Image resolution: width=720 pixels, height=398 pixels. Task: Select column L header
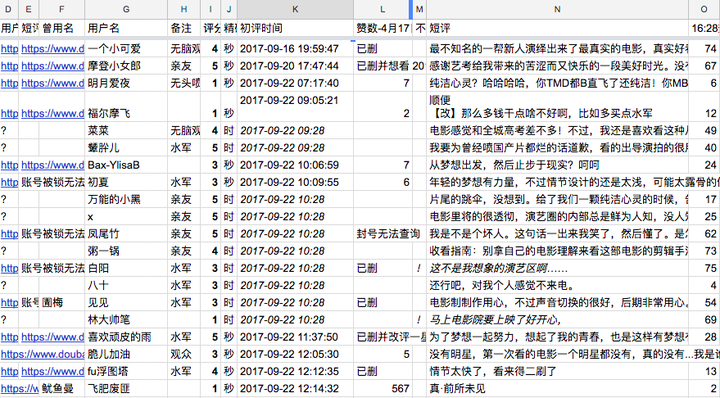[x=382, y=9]
